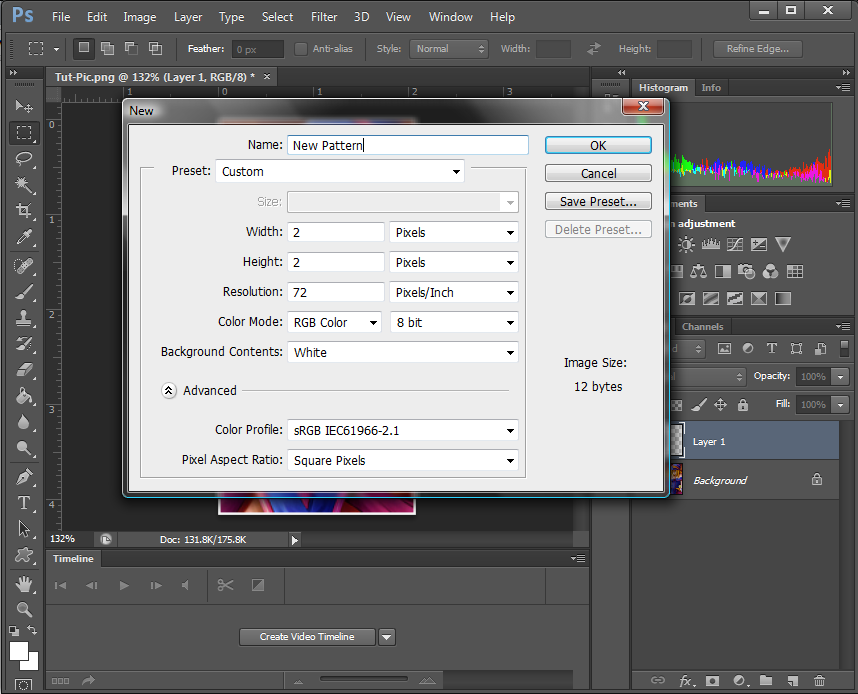Open the Image menu
The height and width of the screenshot is (694, 858).
(140, 17)
